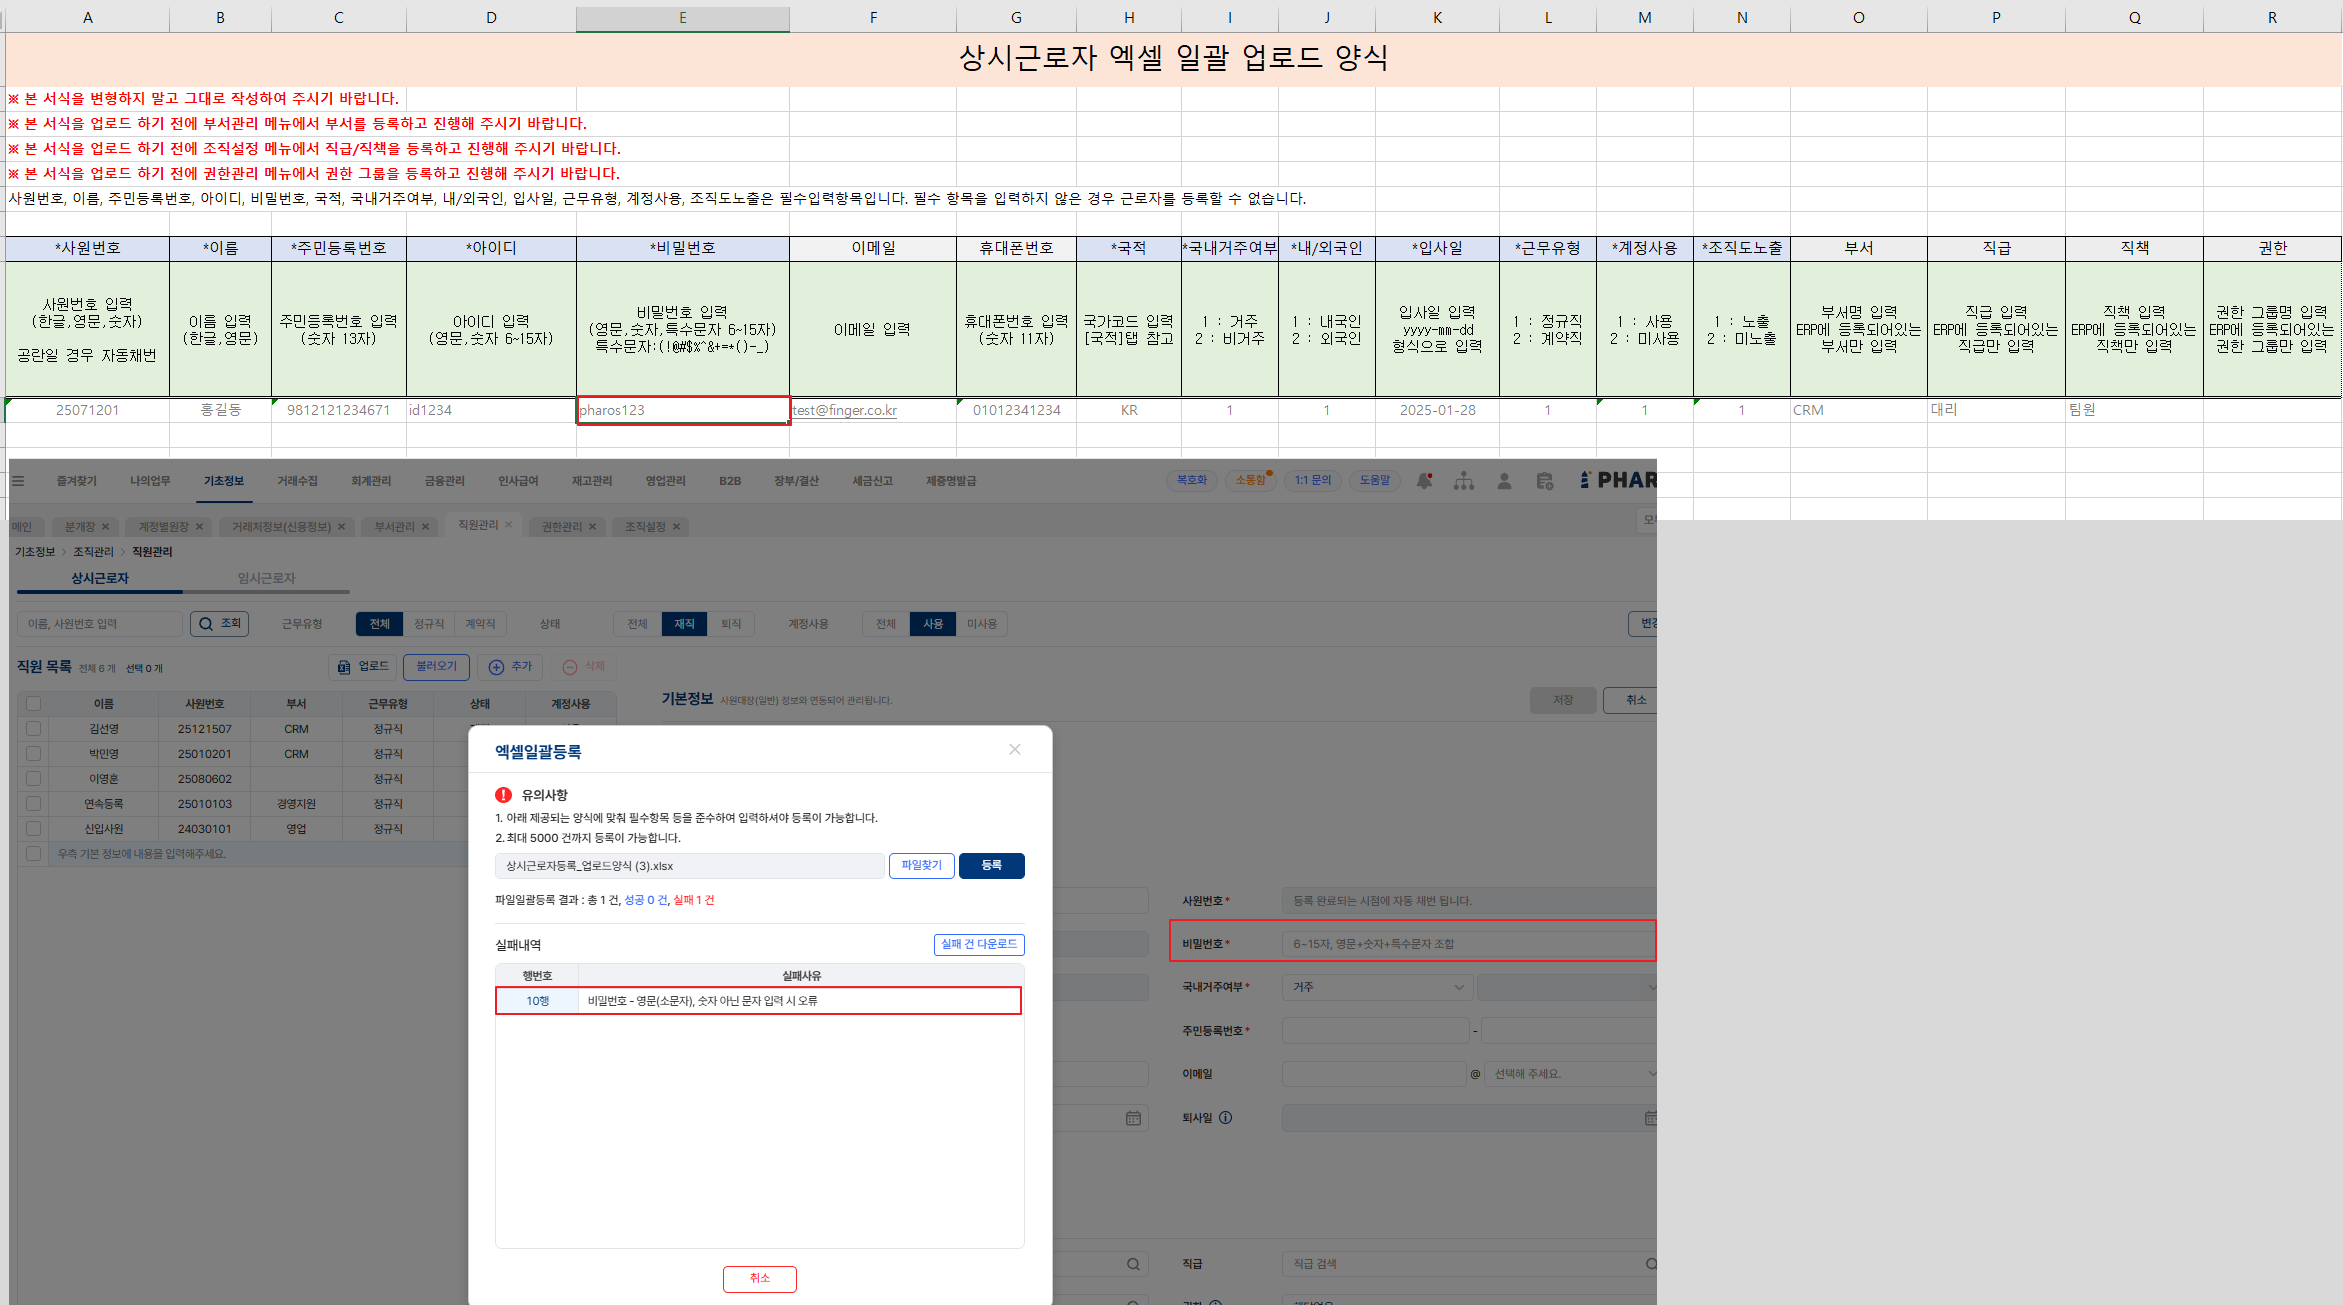Select 미사용 in 계정사용 filter
This screenshot has height=1305, width=2343.
pyautogui.click(x=982, y=624)
